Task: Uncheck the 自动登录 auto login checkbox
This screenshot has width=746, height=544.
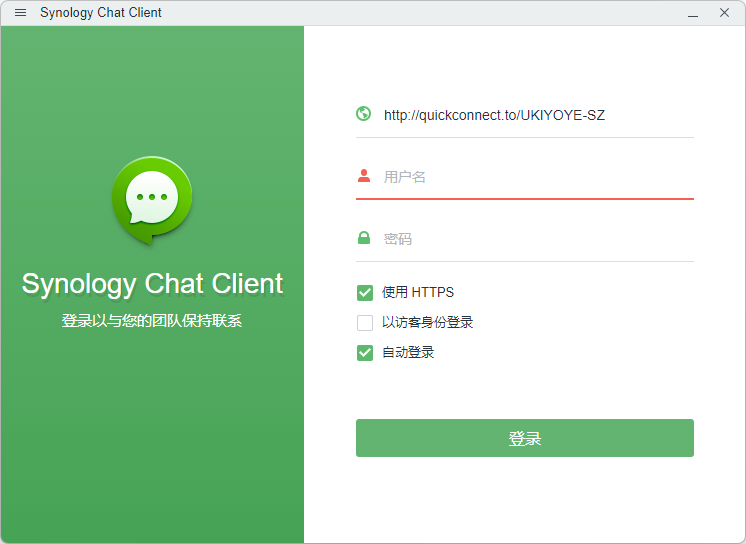Action: 365,353
